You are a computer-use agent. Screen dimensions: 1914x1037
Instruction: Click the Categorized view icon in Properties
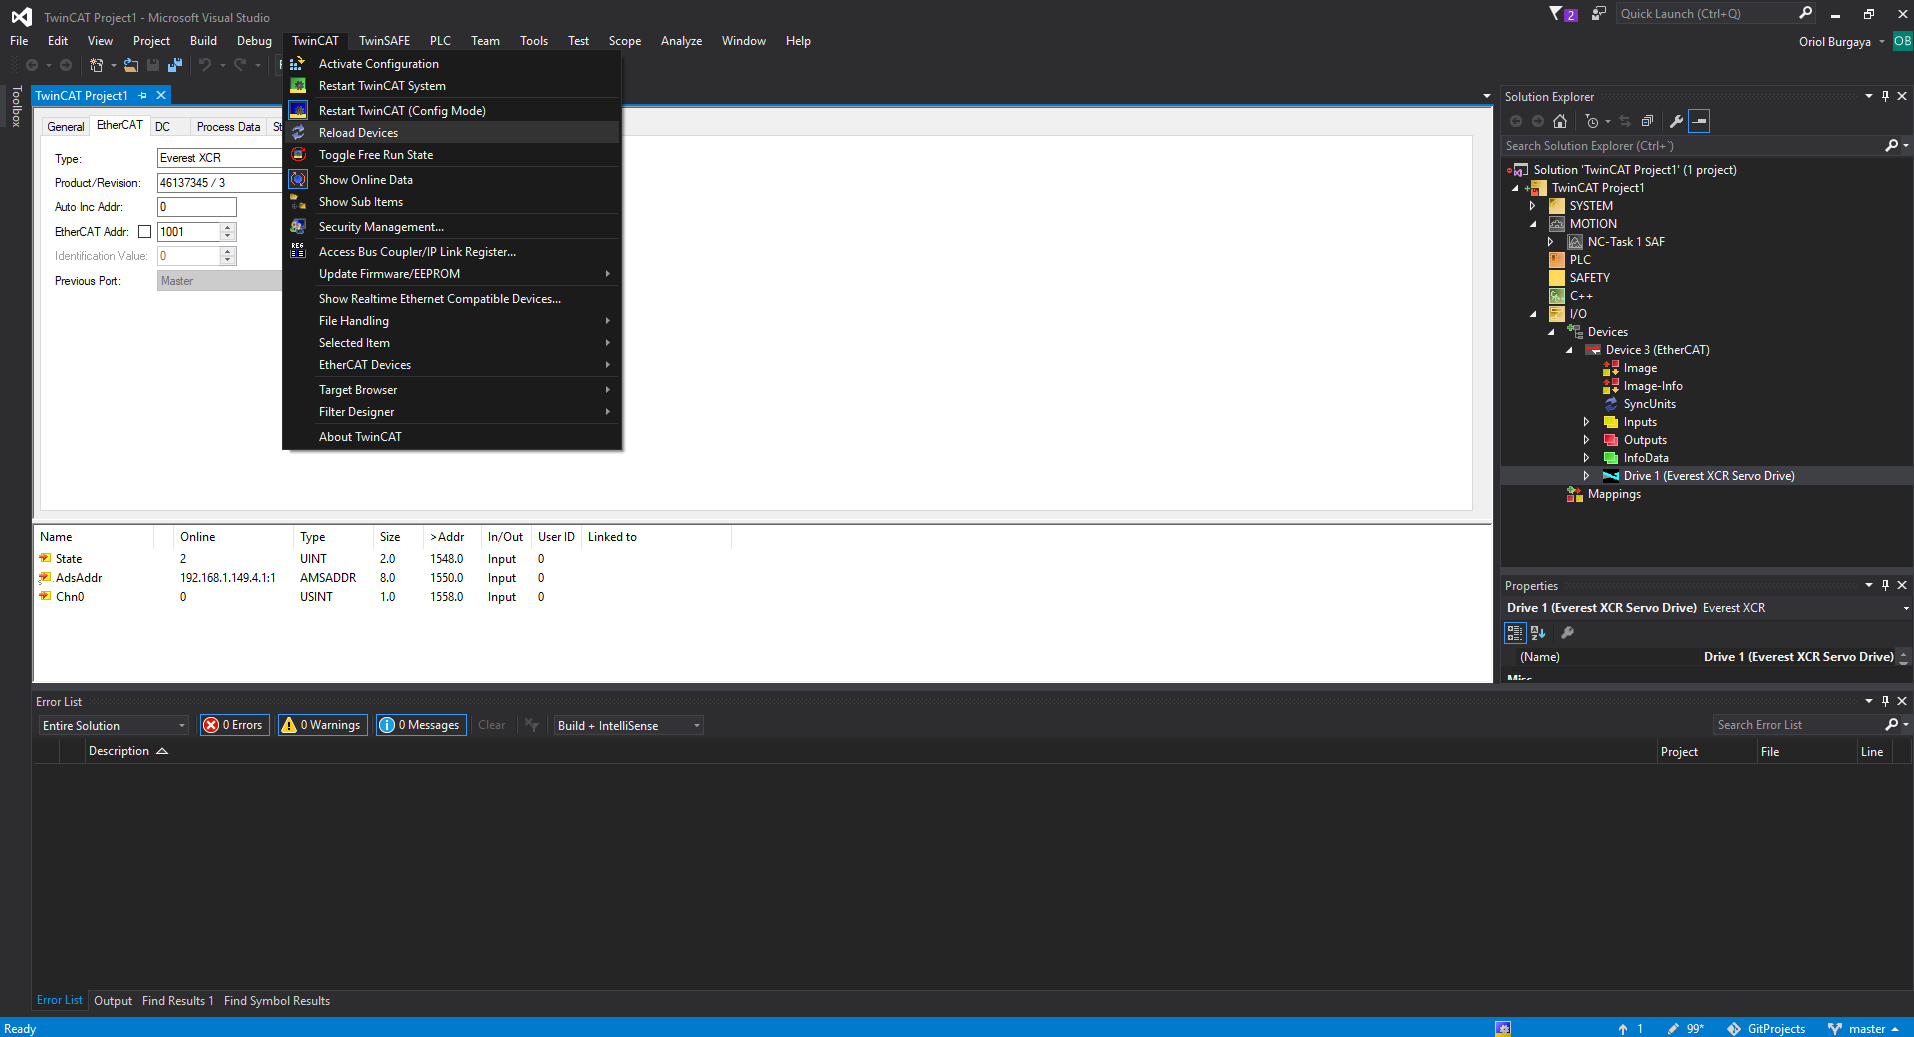[1515, 633]
